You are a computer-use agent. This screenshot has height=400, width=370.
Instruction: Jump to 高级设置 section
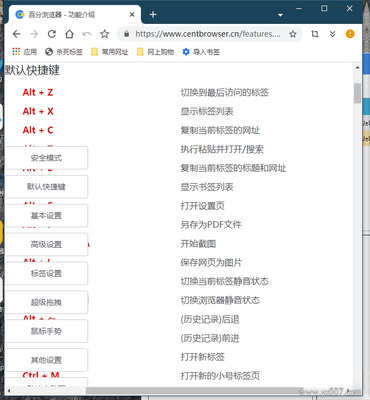46,244
